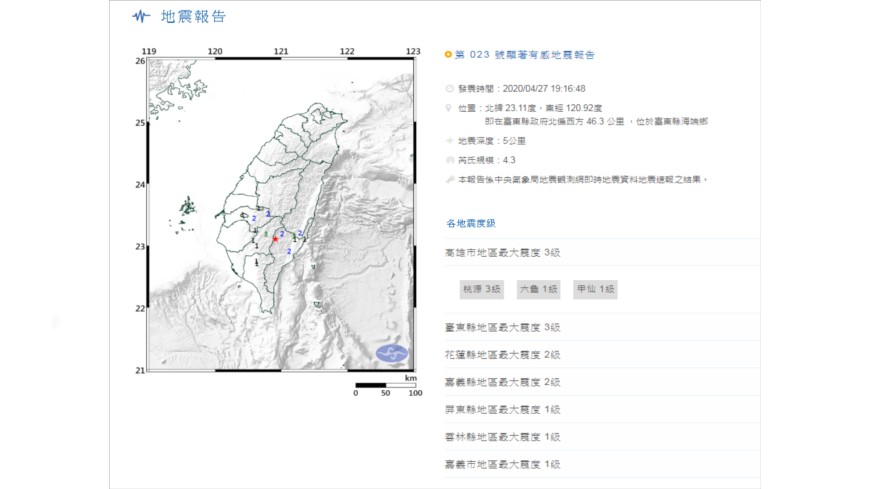870x489 pixels.
Task: Expand the 嘉義縣地區最大震度 2級 row
Action: [502, 382]
